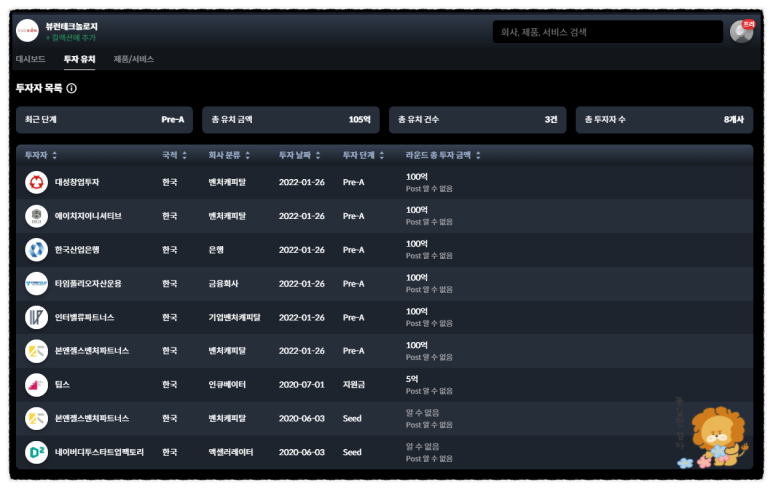Open the 한국산업은행 investor name
The width and height of the screenshot is (773, 489).
tap(77, 250)
